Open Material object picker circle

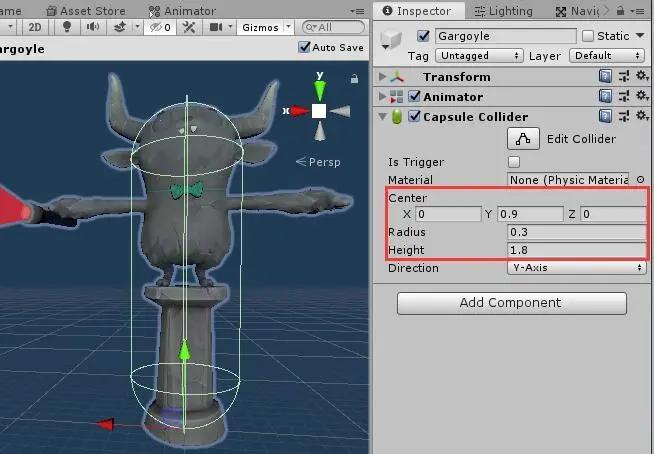point(641,180)
